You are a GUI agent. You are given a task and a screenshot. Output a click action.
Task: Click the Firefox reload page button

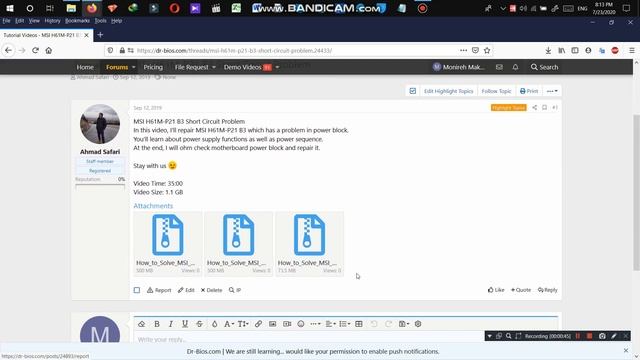point(35,50)
